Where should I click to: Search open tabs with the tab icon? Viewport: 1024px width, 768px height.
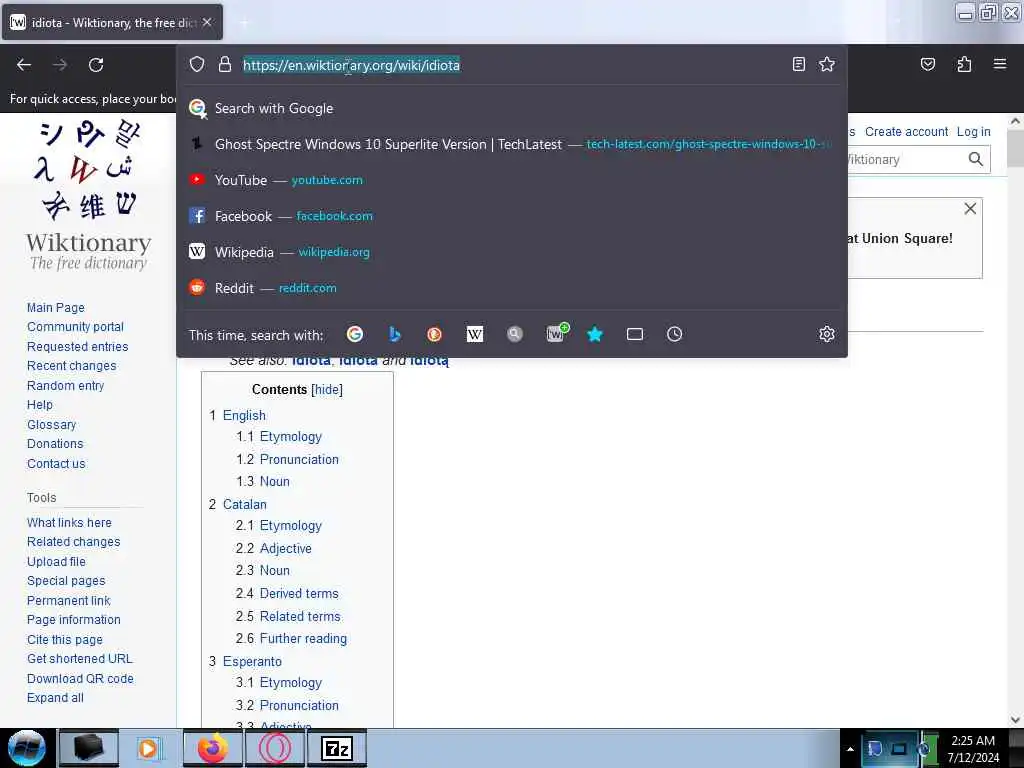tap(635, 334)
